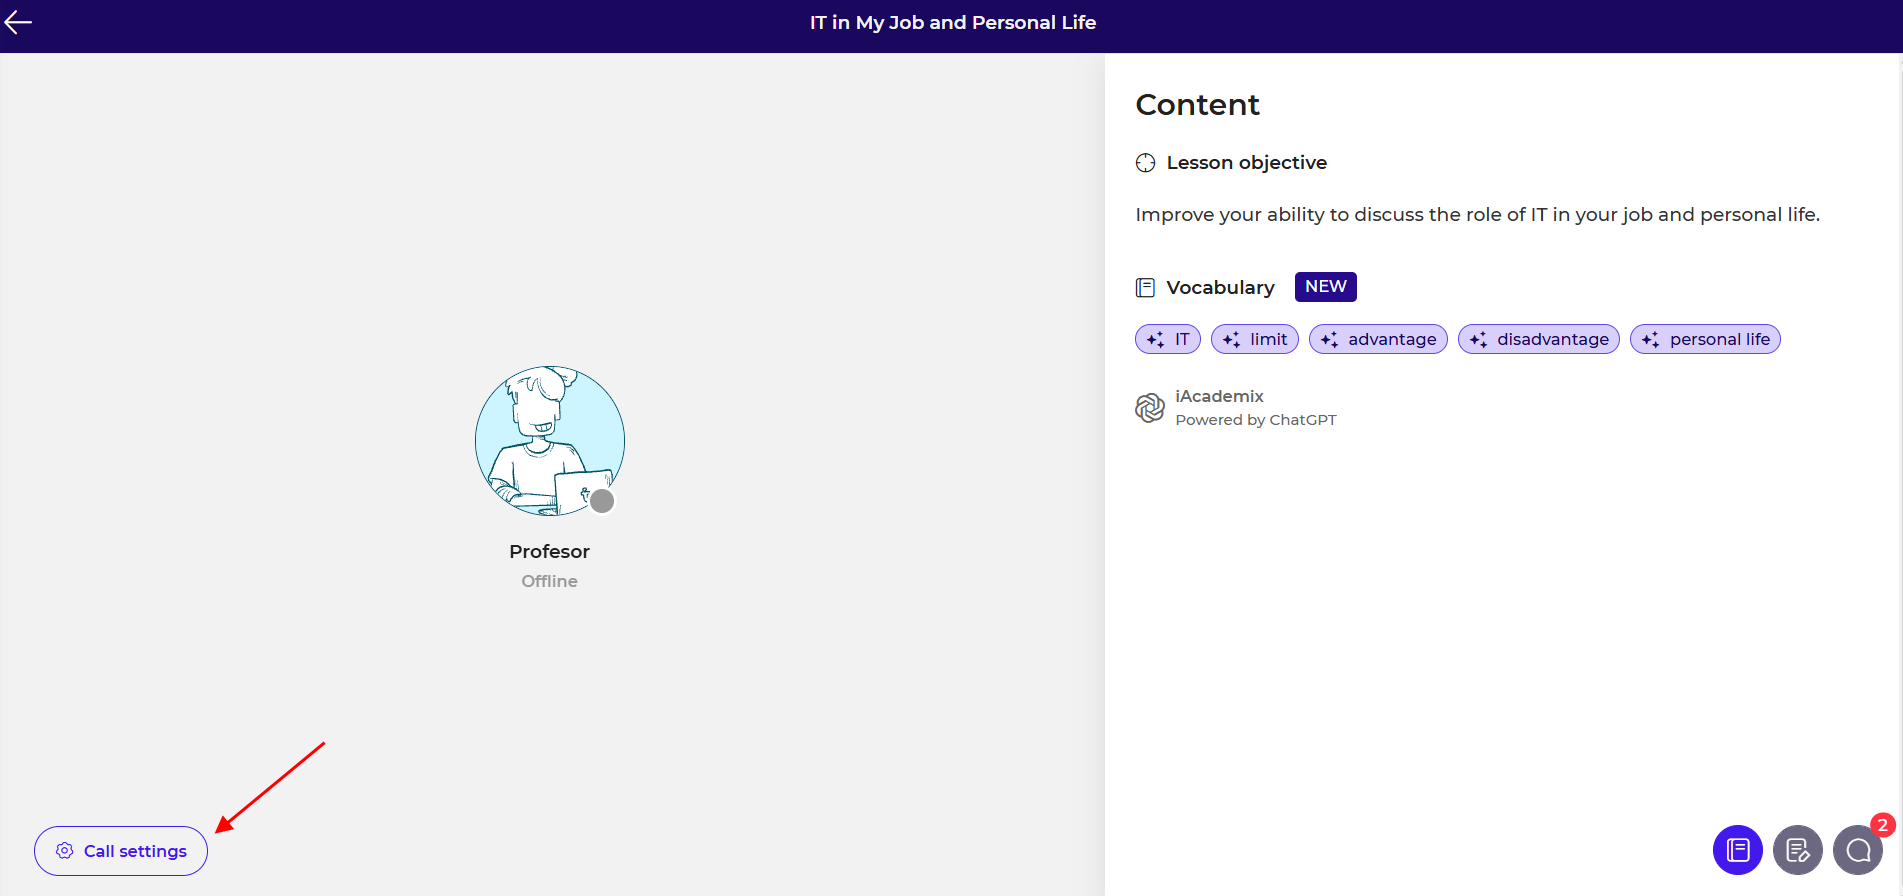Click the Profesor avatar picture
Viewport: 1903px width, 896px height.
[549, 440]
